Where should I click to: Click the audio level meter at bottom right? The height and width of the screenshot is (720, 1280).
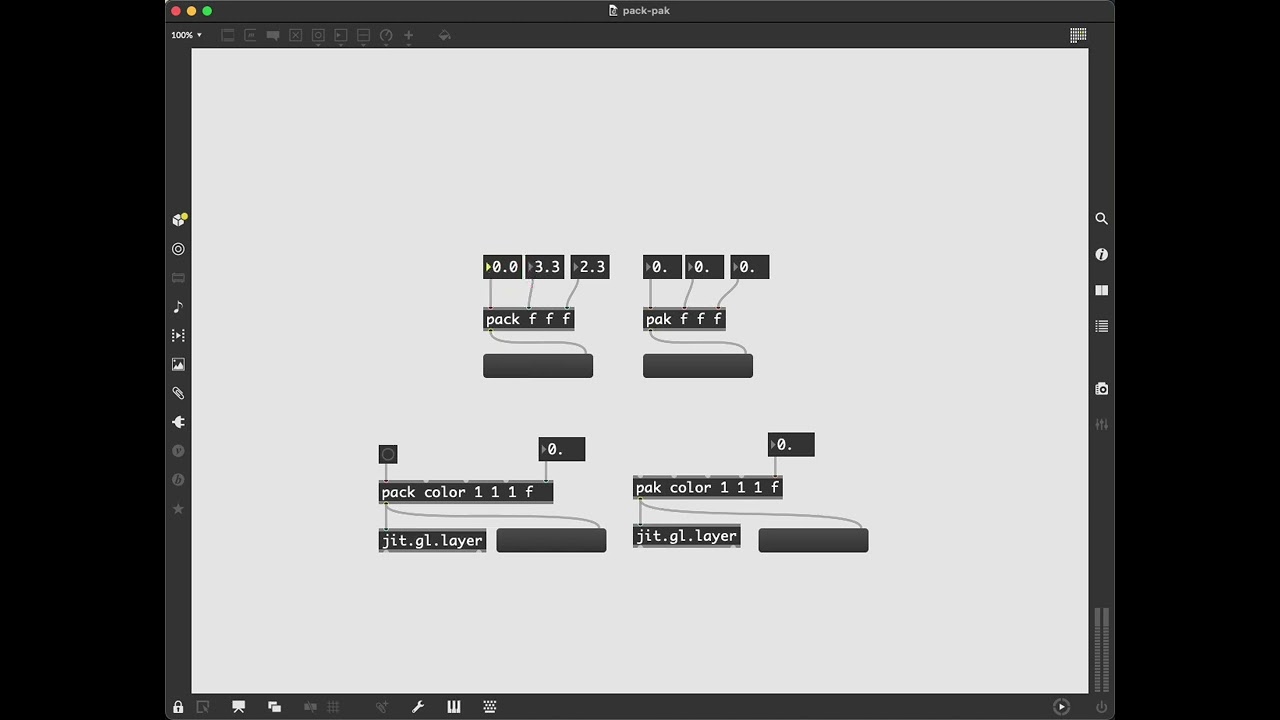[x=1102, y=650]
